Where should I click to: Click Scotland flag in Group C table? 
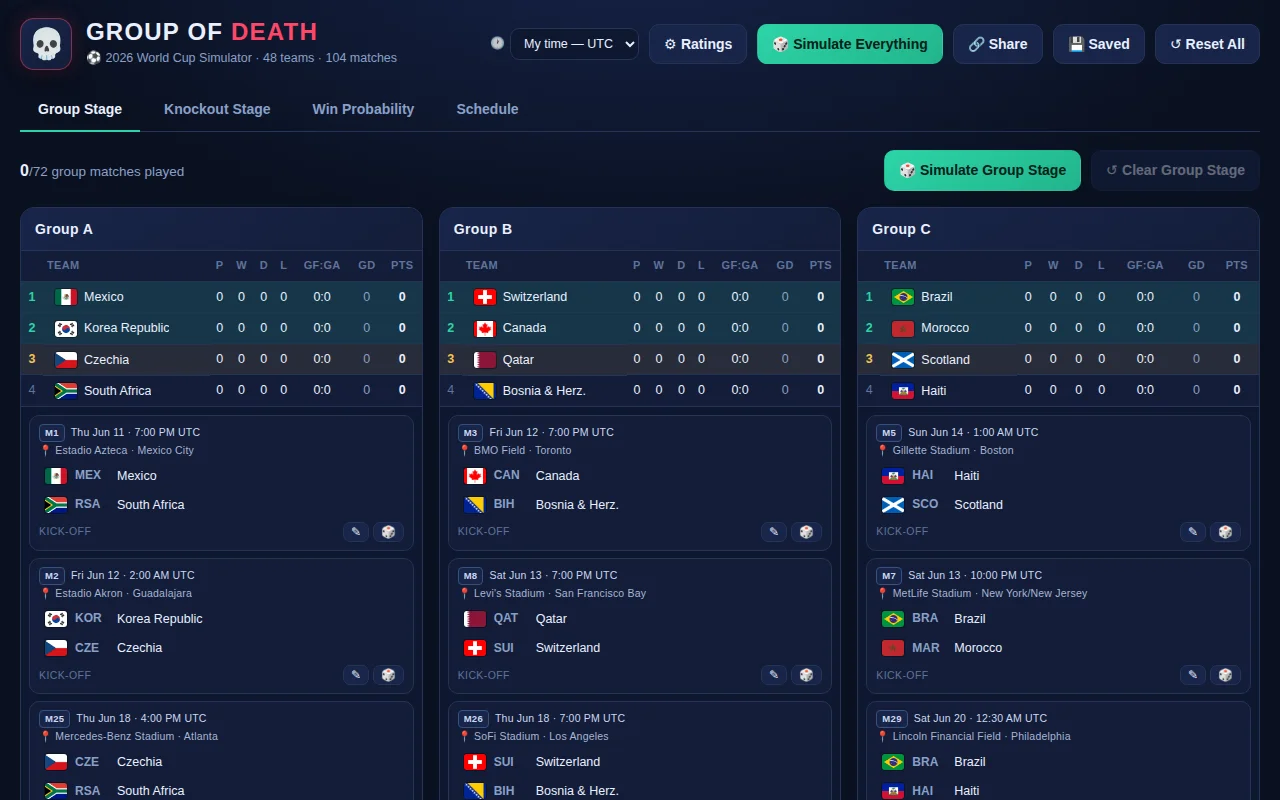coord(903,359)
